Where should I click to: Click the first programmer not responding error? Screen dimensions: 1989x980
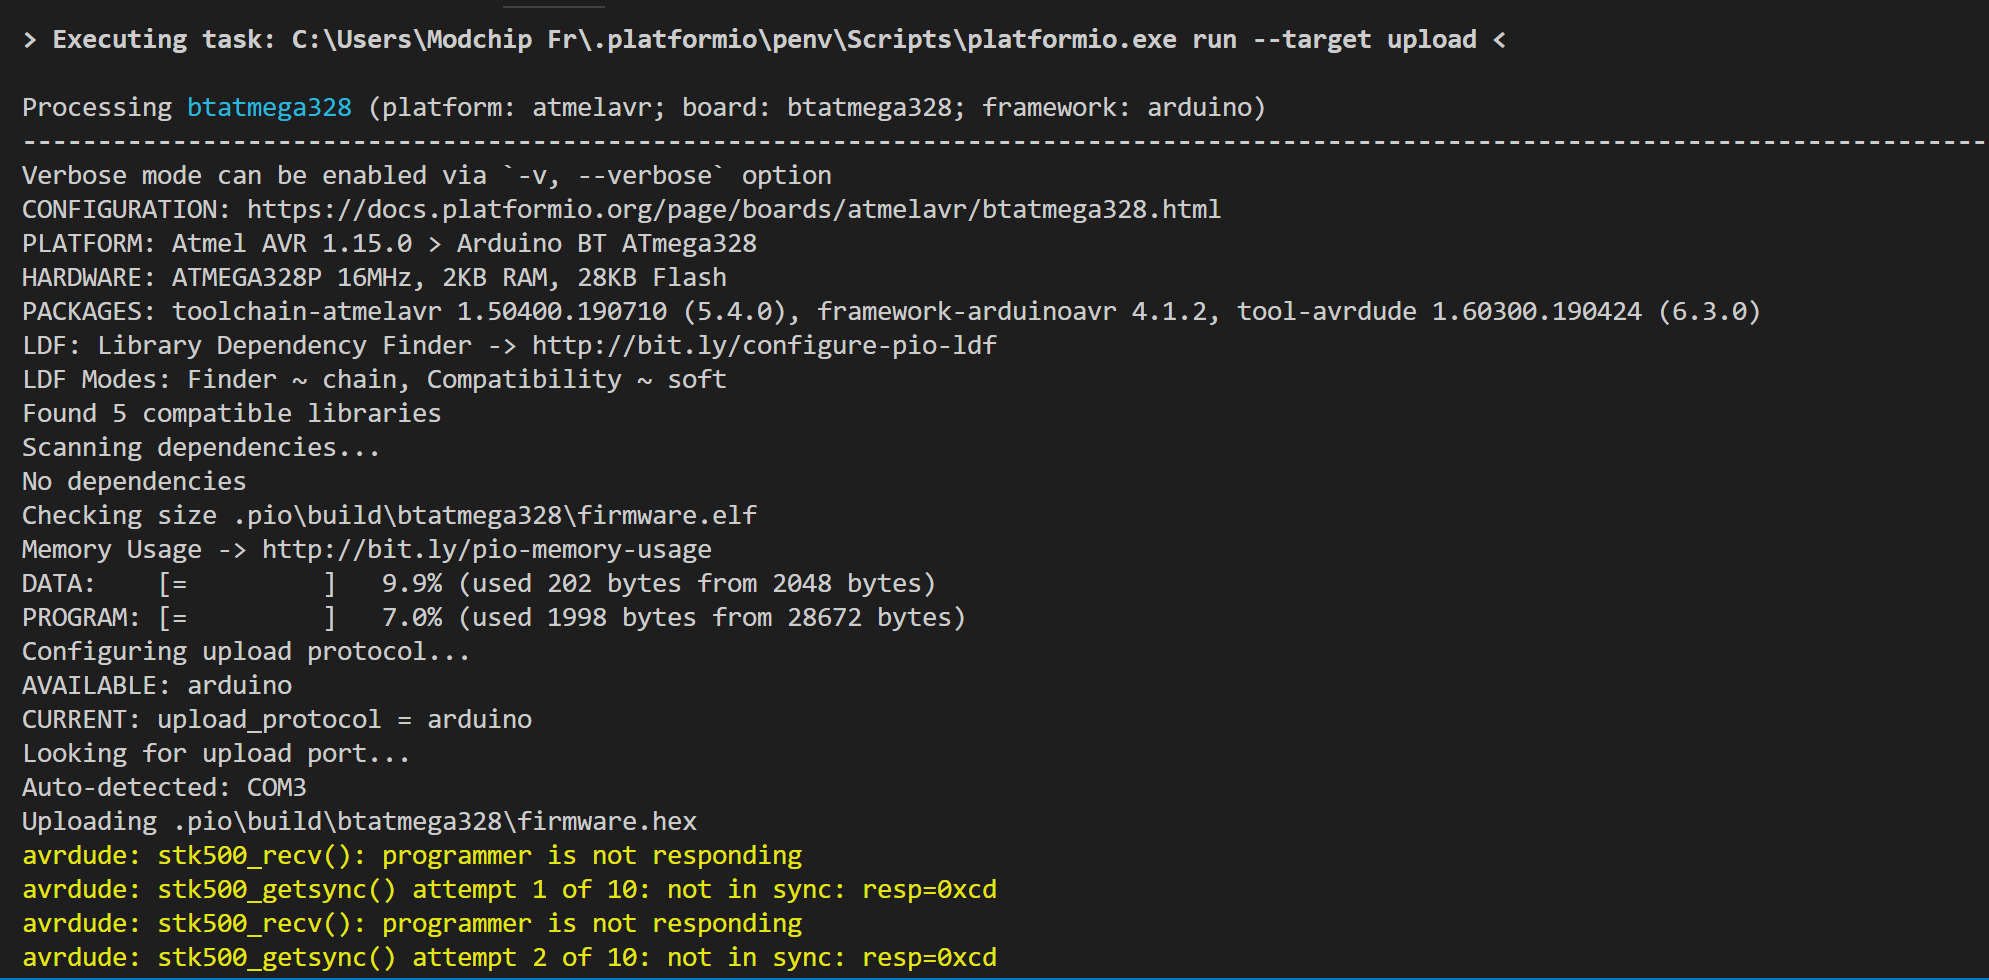(x=412, y=855)
